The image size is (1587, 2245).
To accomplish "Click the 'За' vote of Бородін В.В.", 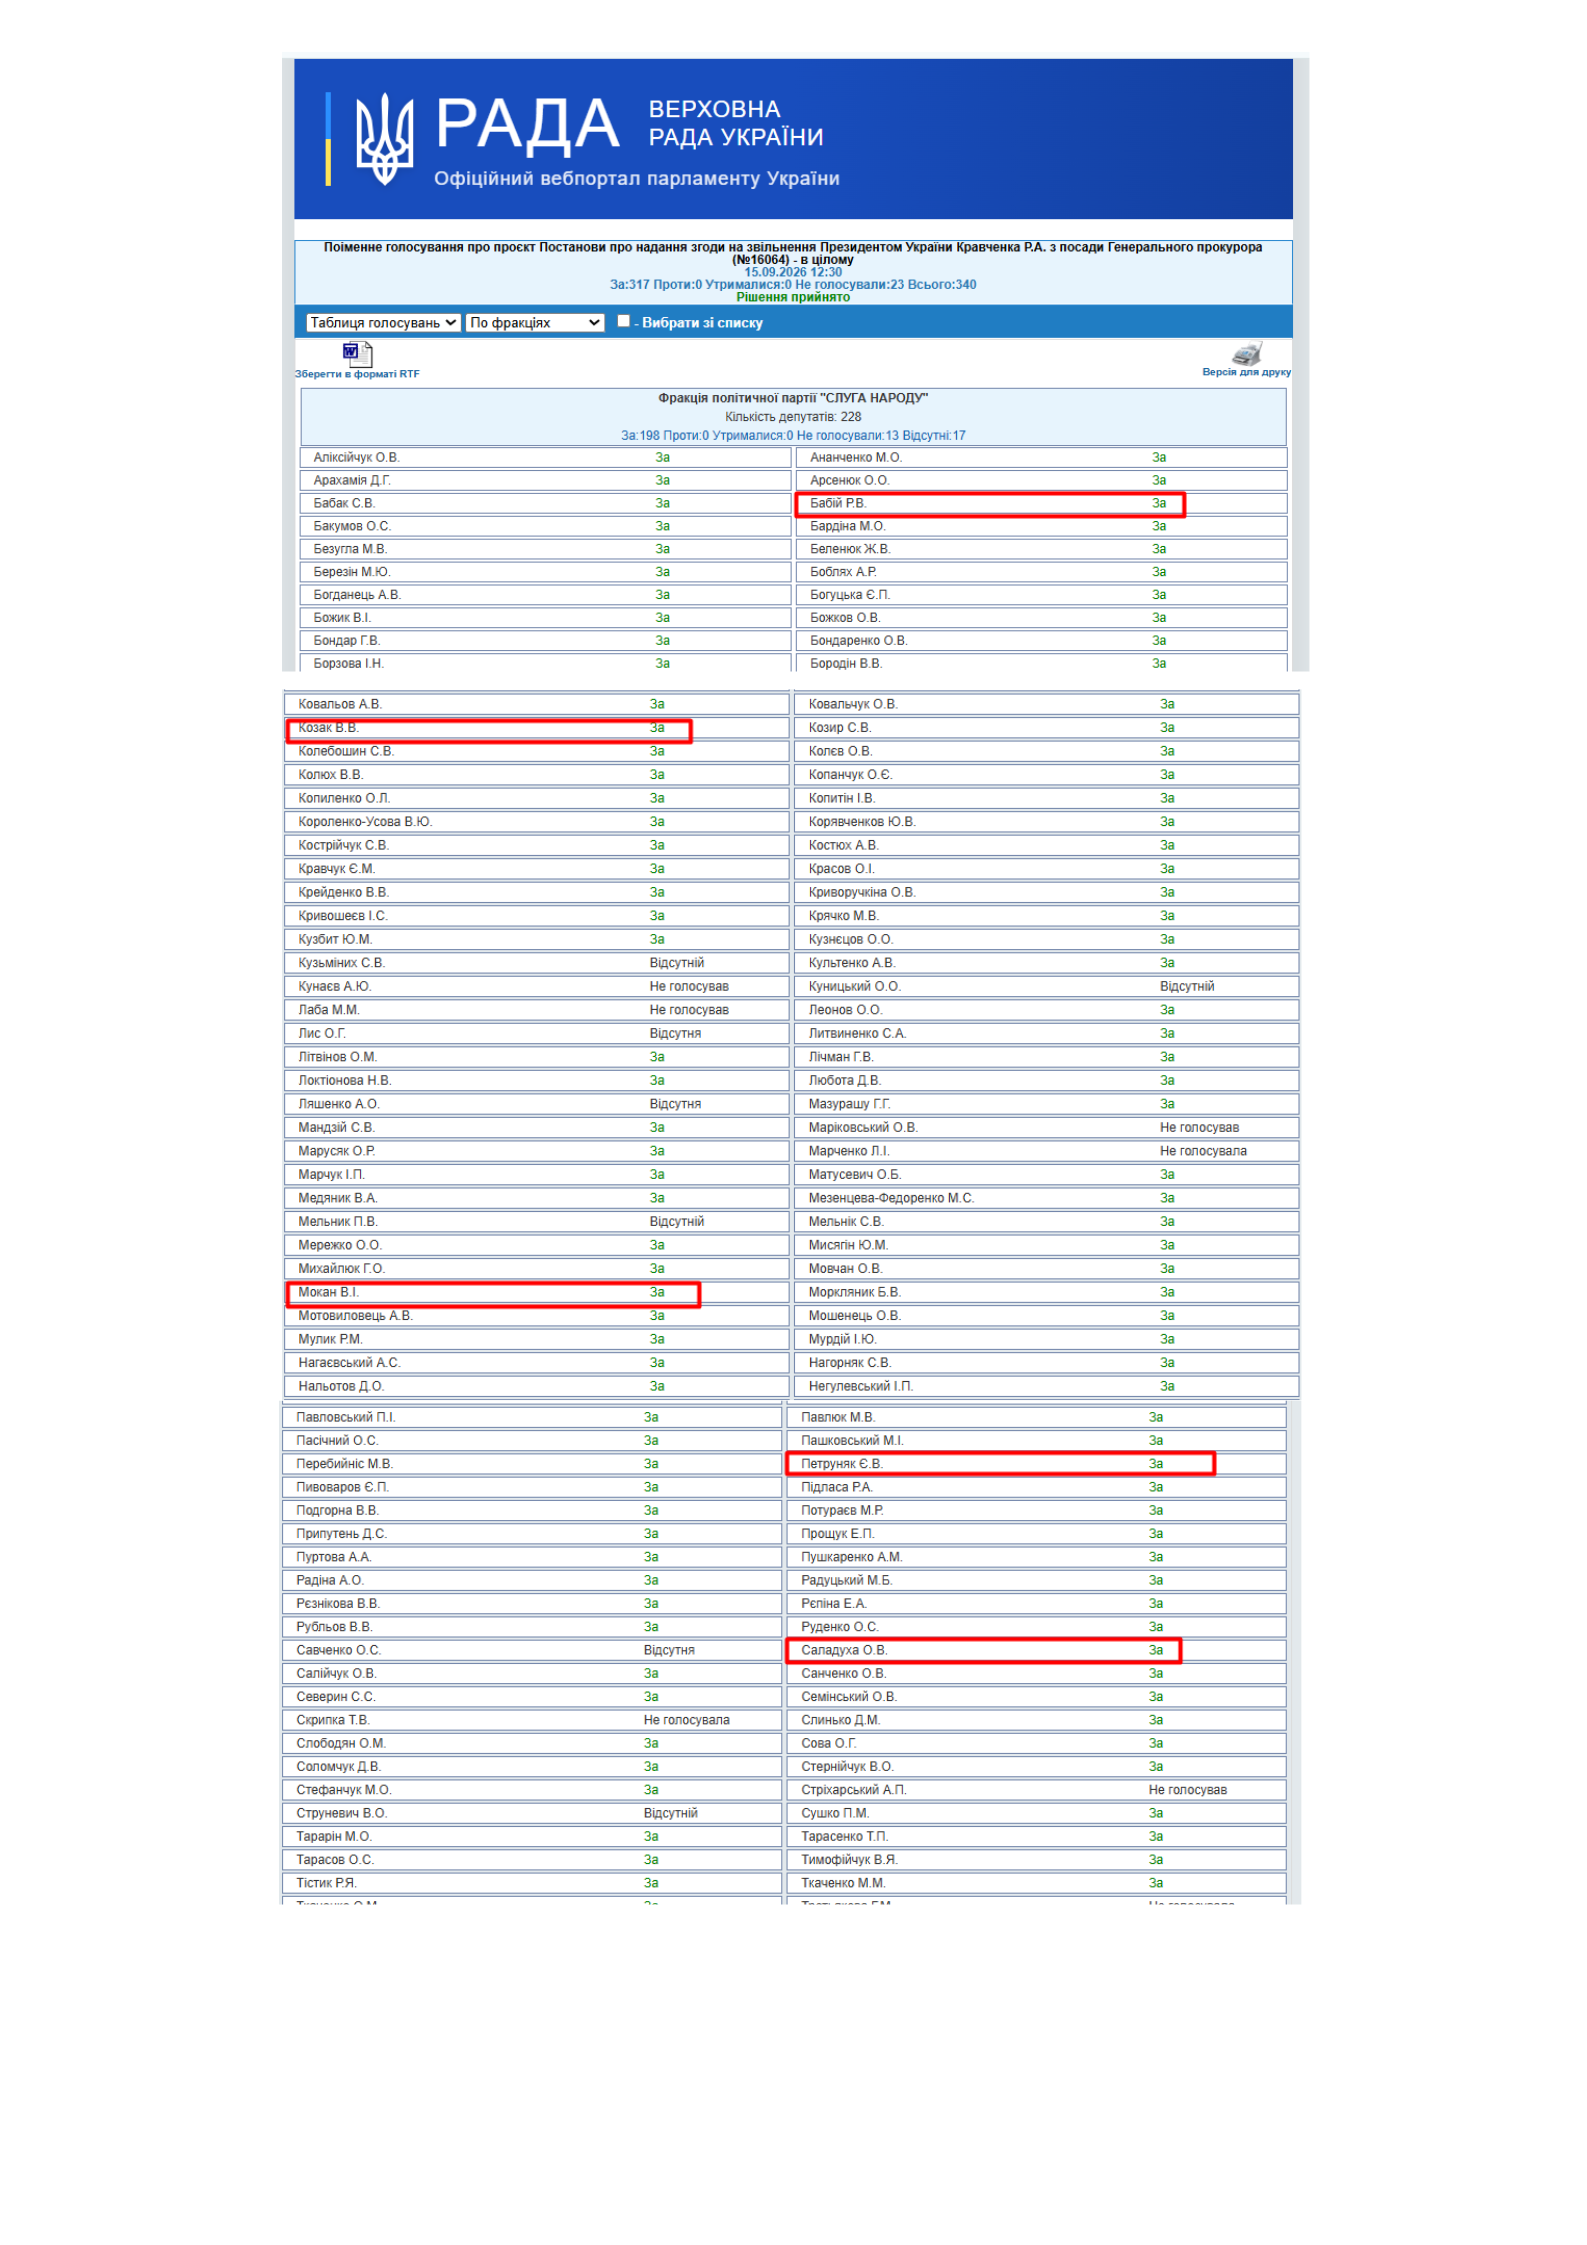I will click(1159, 664).
